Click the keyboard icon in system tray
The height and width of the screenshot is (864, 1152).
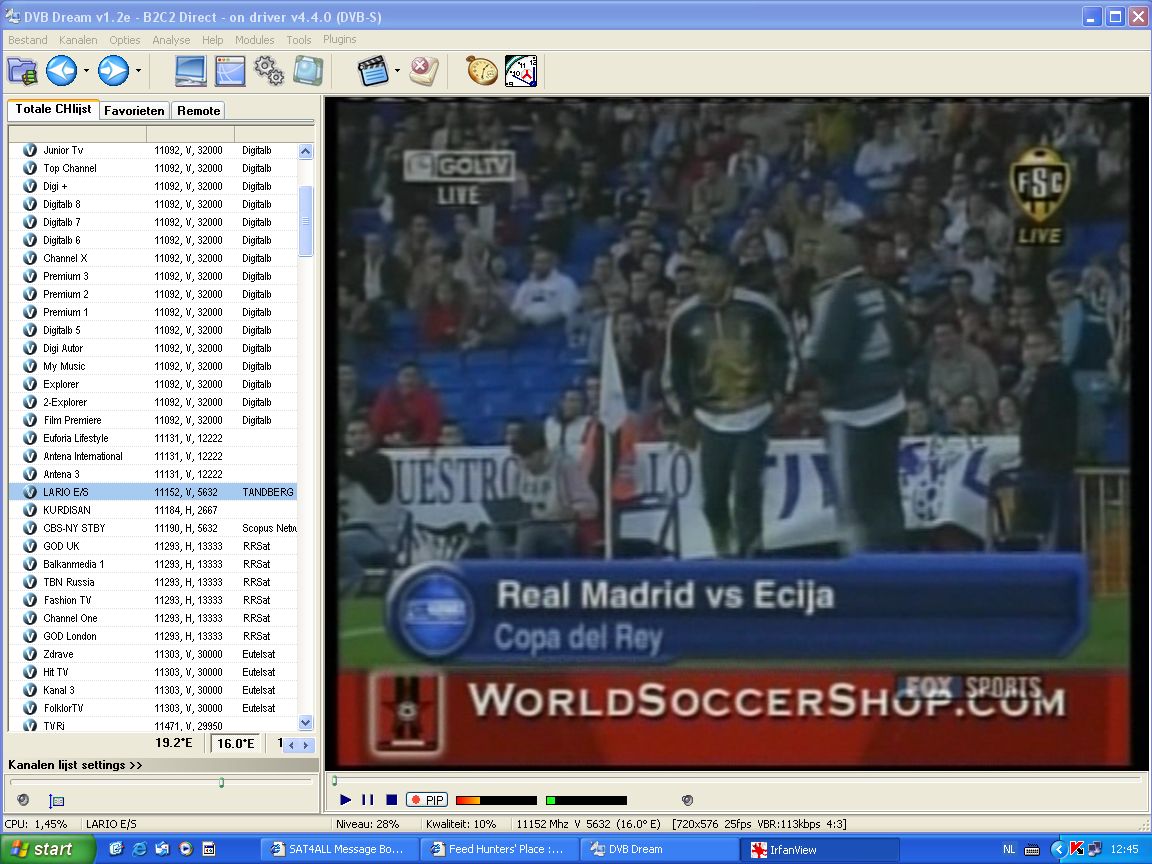point(1032,850)
